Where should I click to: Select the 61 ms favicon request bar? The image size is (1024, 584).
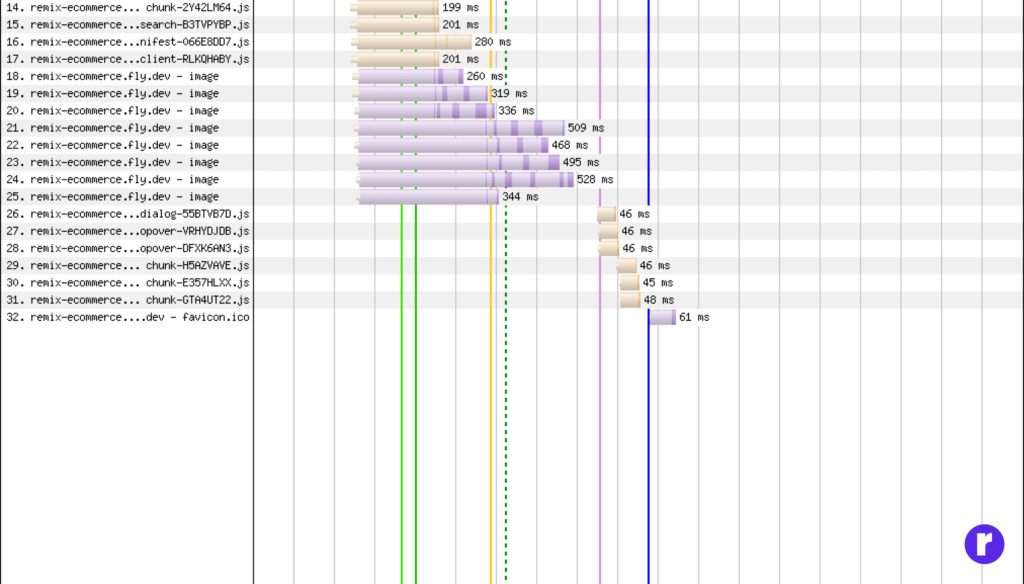[662, 317]
